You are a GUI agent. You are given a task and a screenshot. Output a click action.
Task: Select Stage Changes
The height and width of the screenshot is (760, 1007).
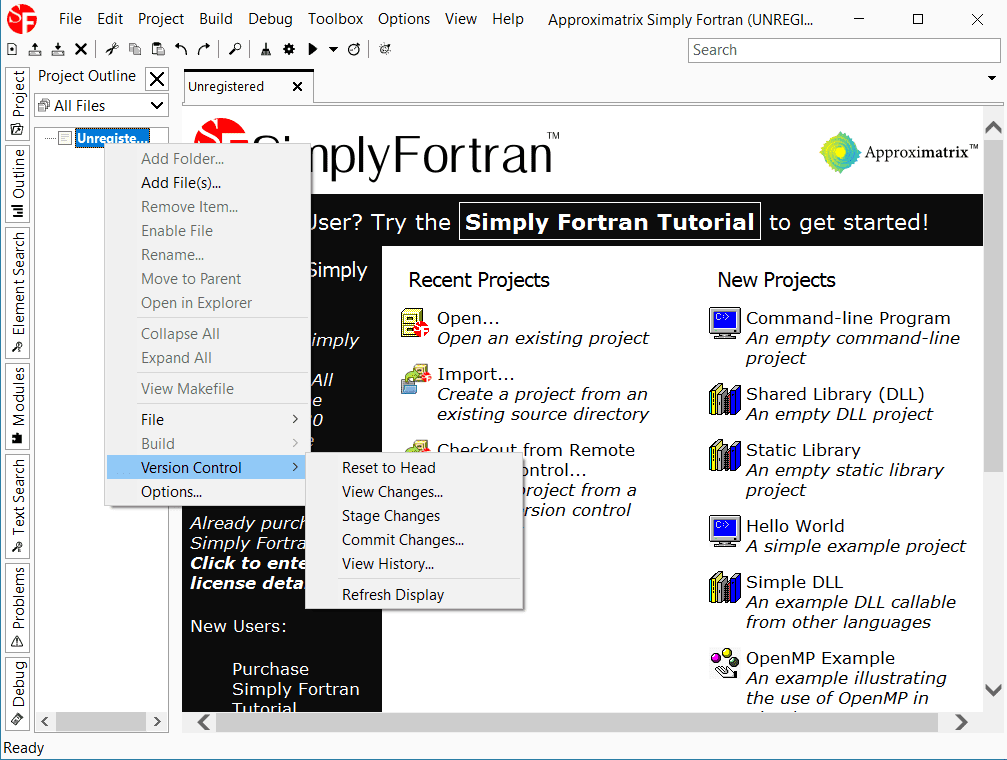point(414,516)
